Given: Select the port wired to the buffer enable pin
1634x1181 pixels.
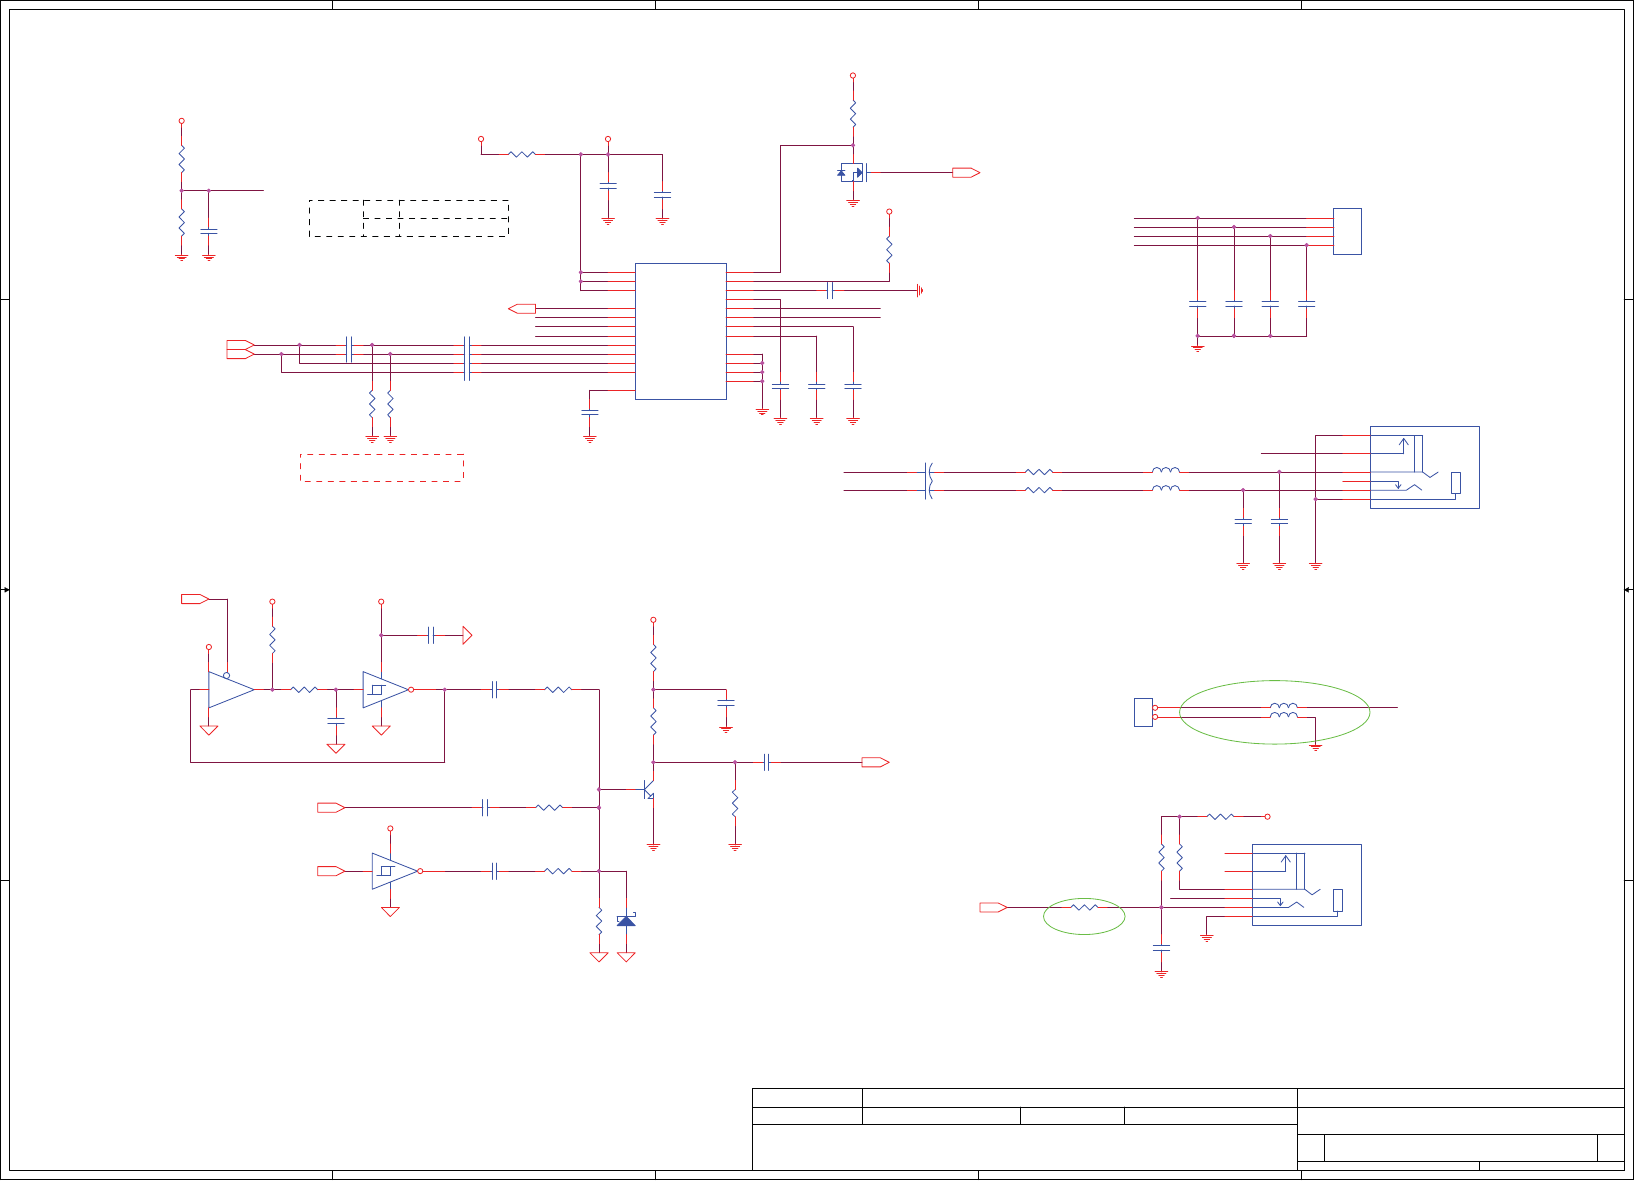Looking at the screenshot, I should pos(195,598).
